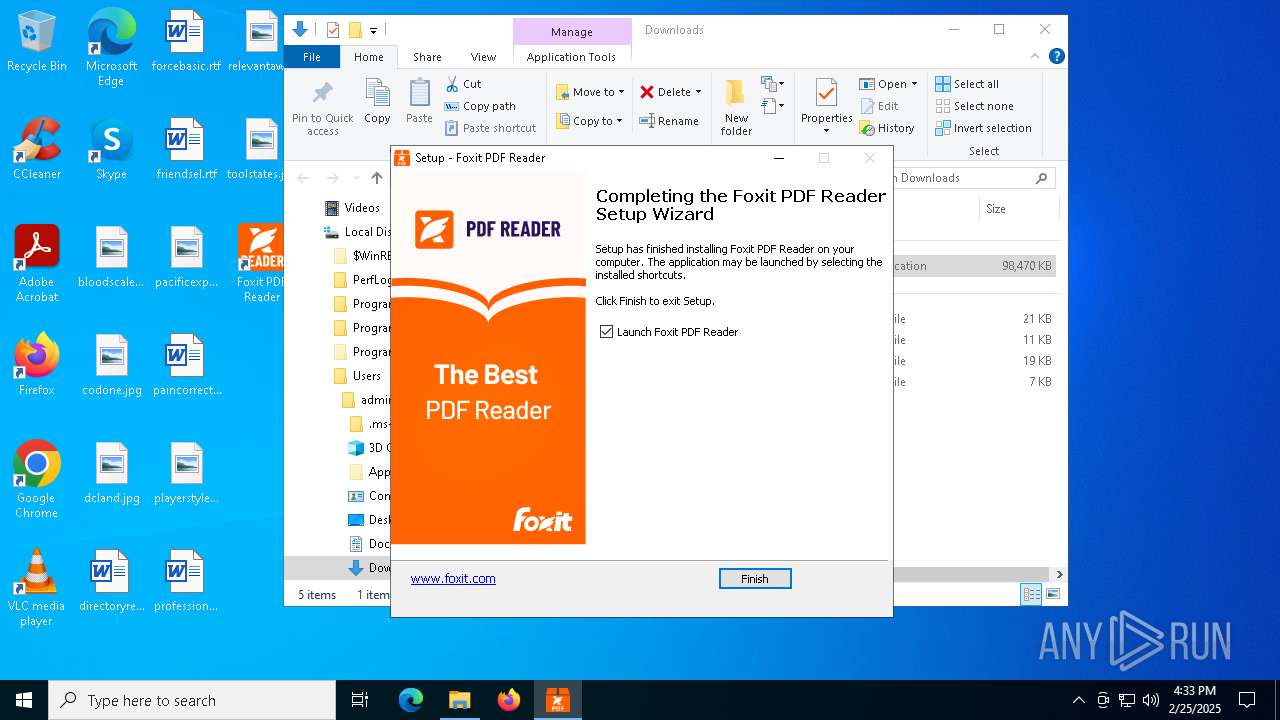Screen dimensions: 1280x720
Task: Open File Explorer taskbar icon
Action: click(459, 700)
